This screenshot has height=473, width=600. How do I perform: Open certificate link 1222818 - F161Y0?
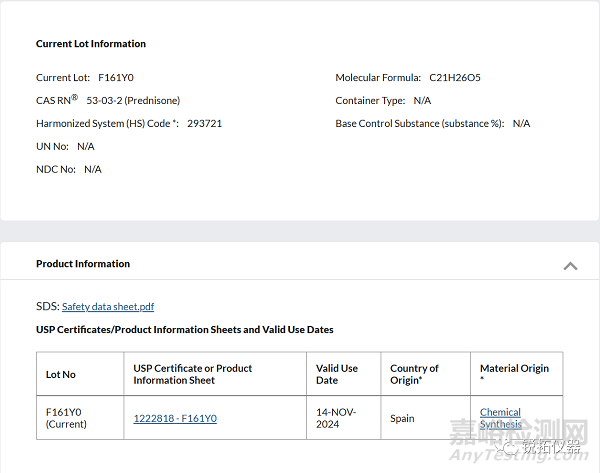click(x=175, y=418)
